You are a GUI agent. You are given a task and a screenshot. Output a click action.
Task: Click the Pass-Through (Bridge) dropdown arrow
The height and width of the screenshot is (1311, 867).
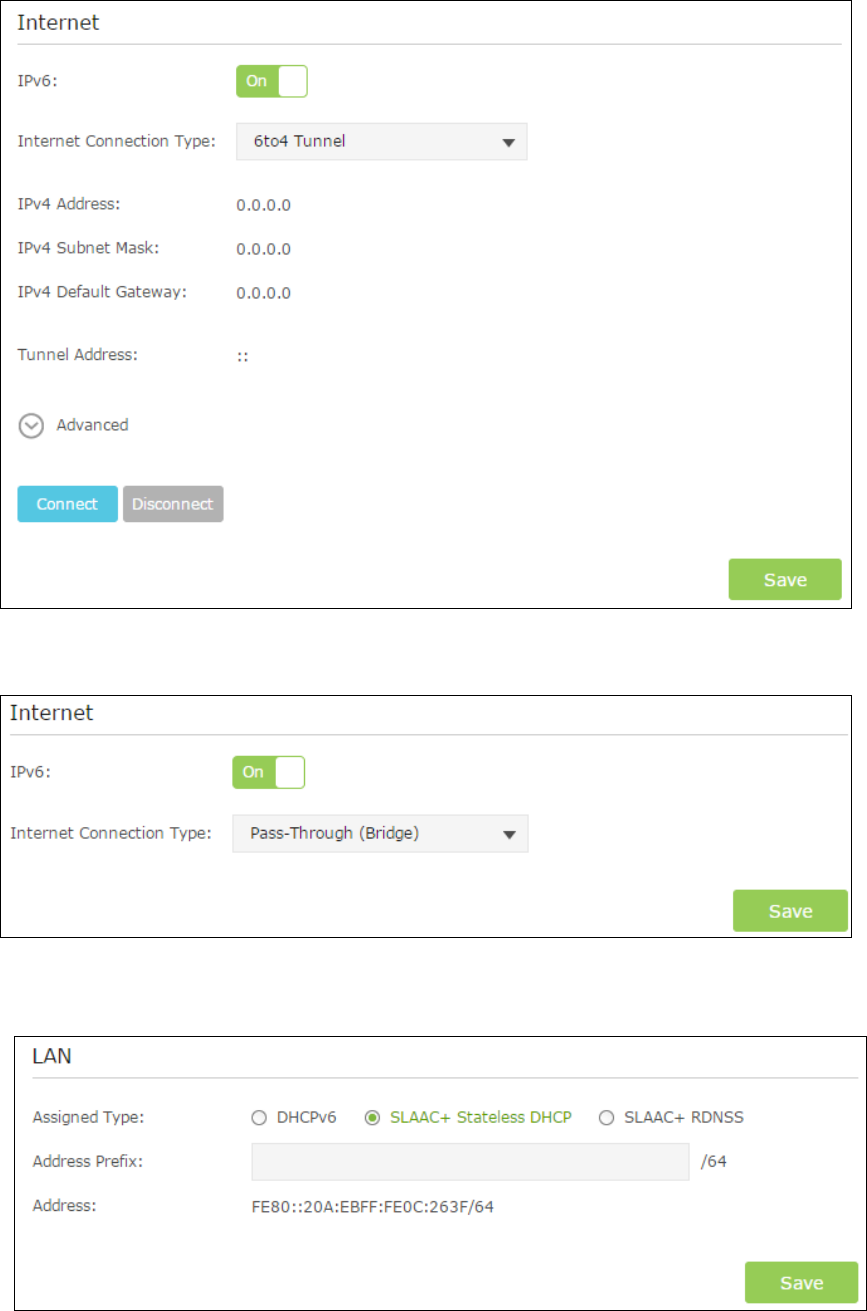(509, 833)
